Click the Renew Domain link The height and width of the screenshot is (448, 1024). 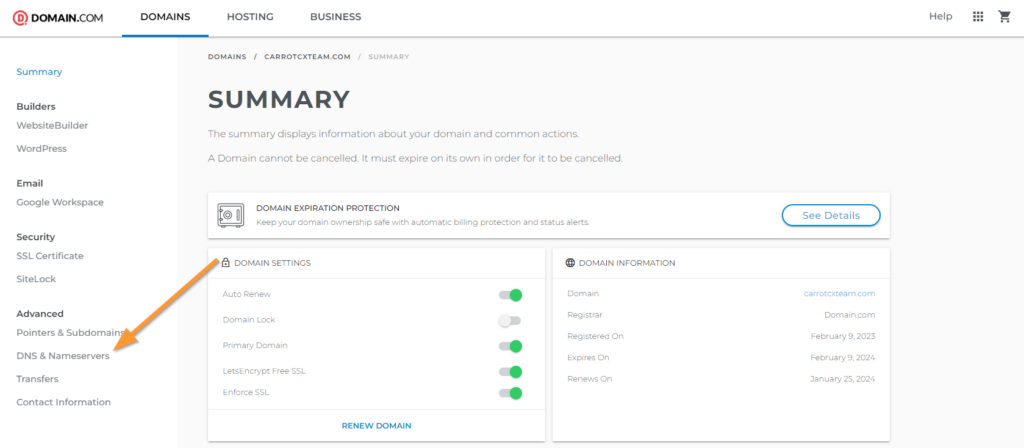376,426
